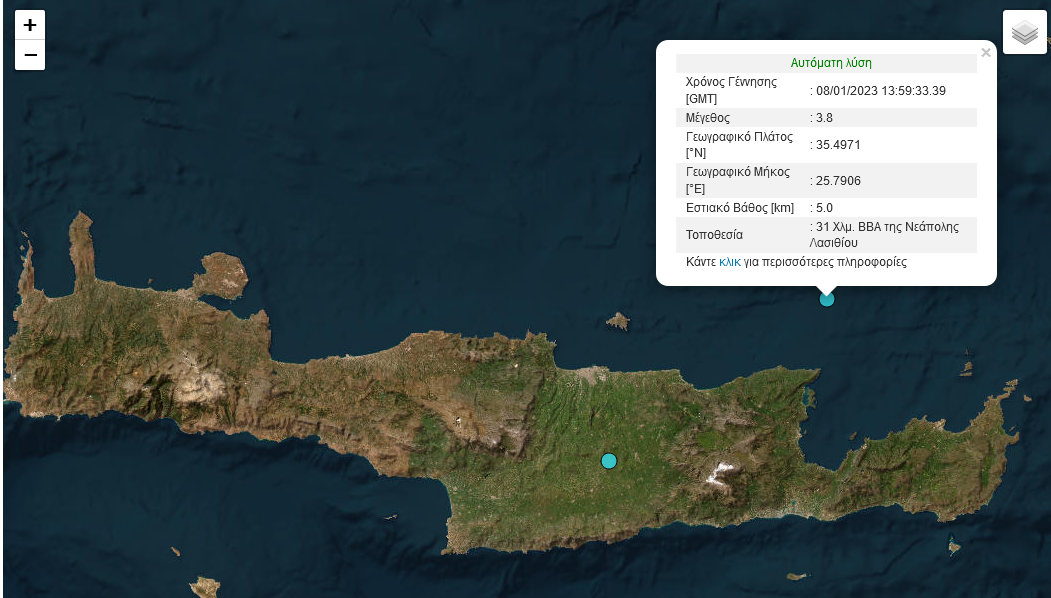Viewport: 1051px width, 598px height.
Task: Follow the 'κλικ' link for more information
Action: pyautogui.click(x=730, y=262)
